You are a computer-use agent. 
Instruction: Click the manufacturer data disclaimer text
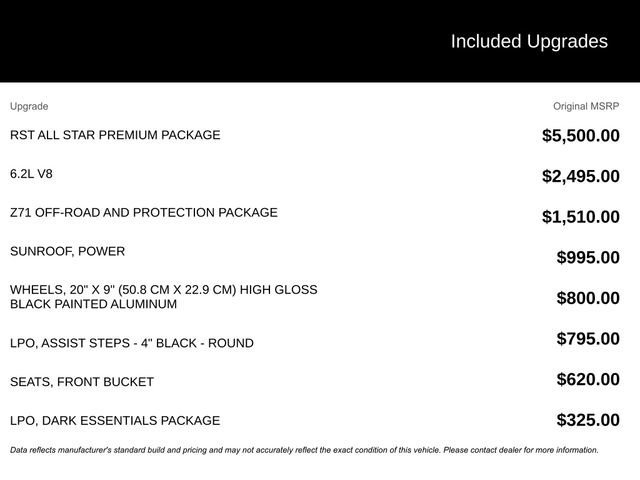(304, 450)
